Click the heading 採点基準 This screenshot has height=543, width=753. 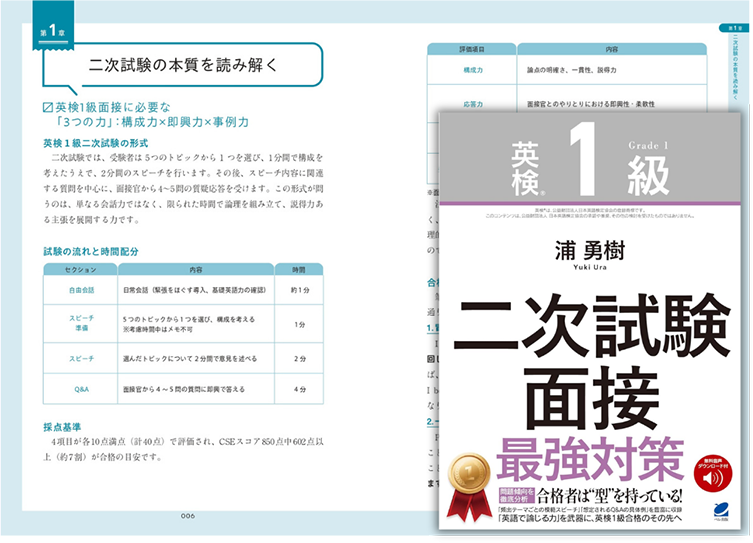pos(62,427)
